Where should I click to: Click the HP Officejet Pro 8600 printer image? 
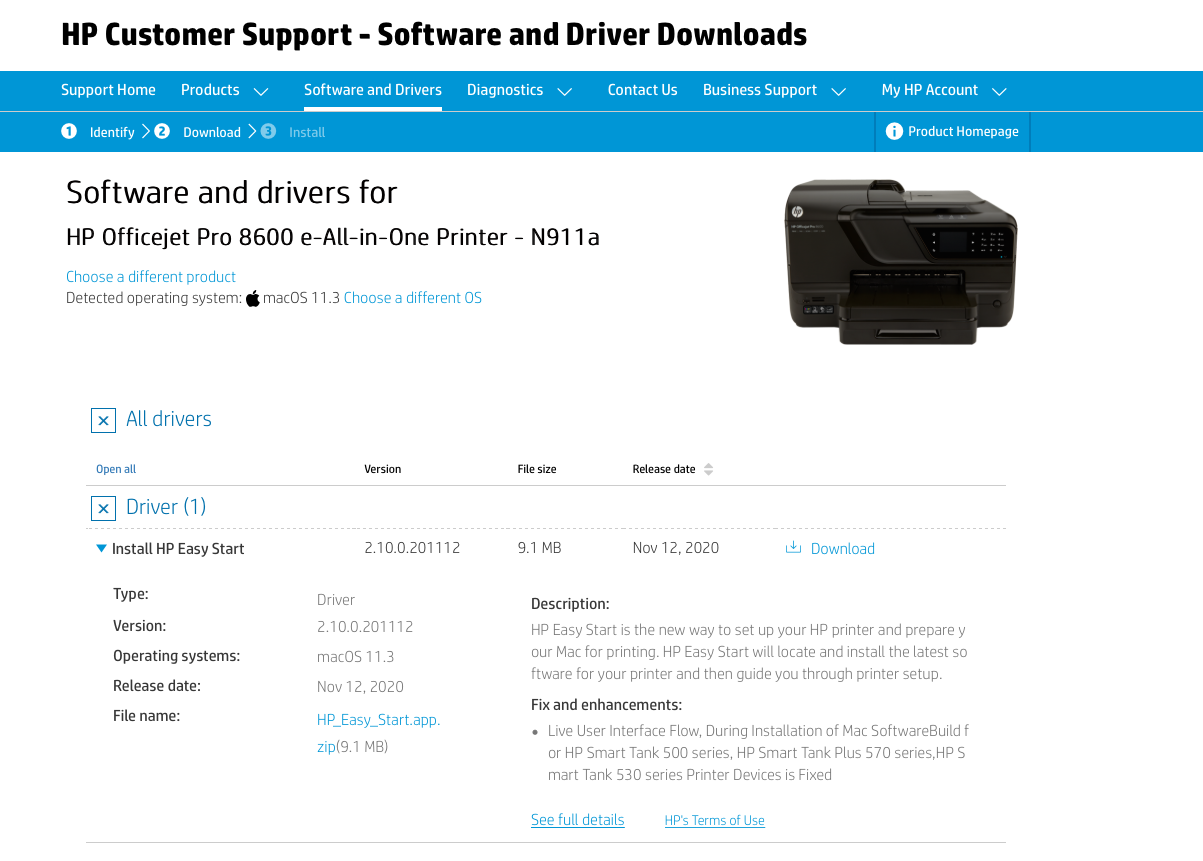point(902,261)
